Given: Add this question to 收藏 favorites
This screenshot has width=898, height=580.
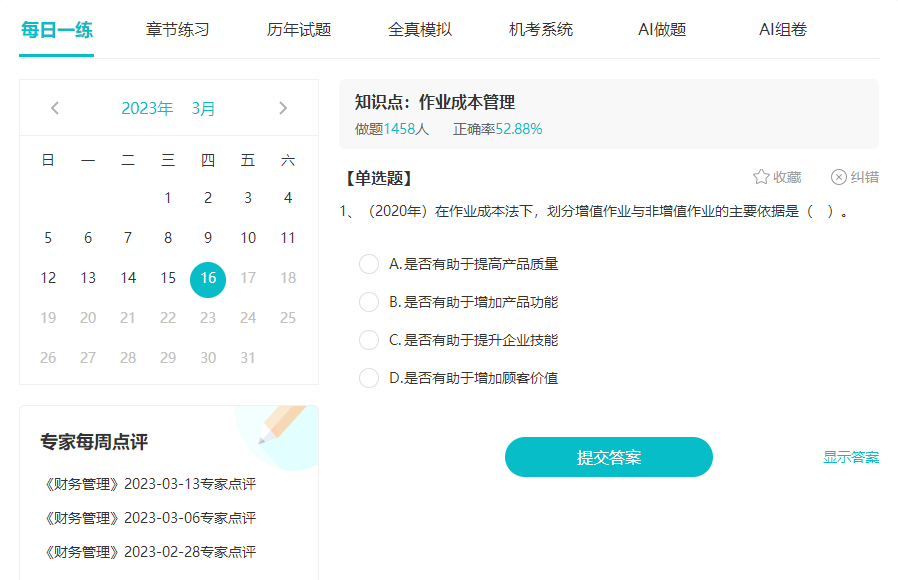Looking at the screenshot, I should (x=779, y=177).
